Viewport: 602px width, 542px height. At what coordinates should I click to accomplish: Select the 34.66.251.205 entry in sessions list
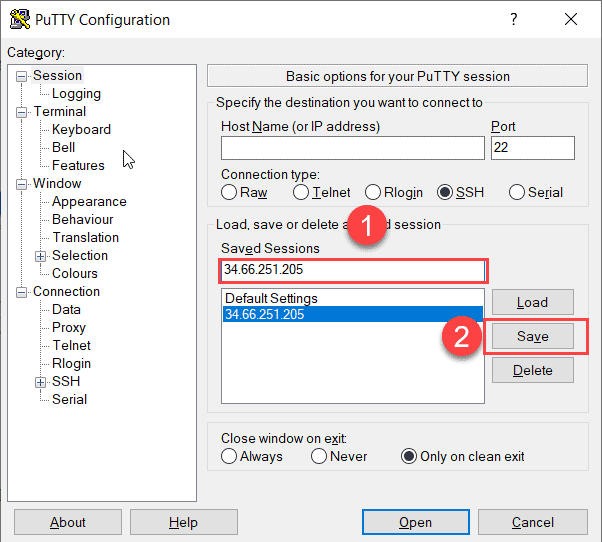(352, 314)
